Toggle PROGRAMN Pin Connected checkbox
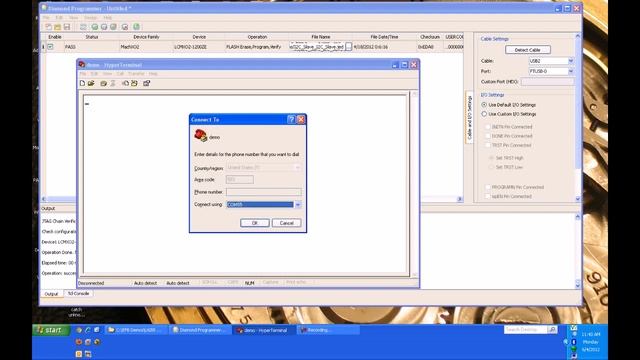The height and width of the screenshot is (360, 640). click(487, 187)
